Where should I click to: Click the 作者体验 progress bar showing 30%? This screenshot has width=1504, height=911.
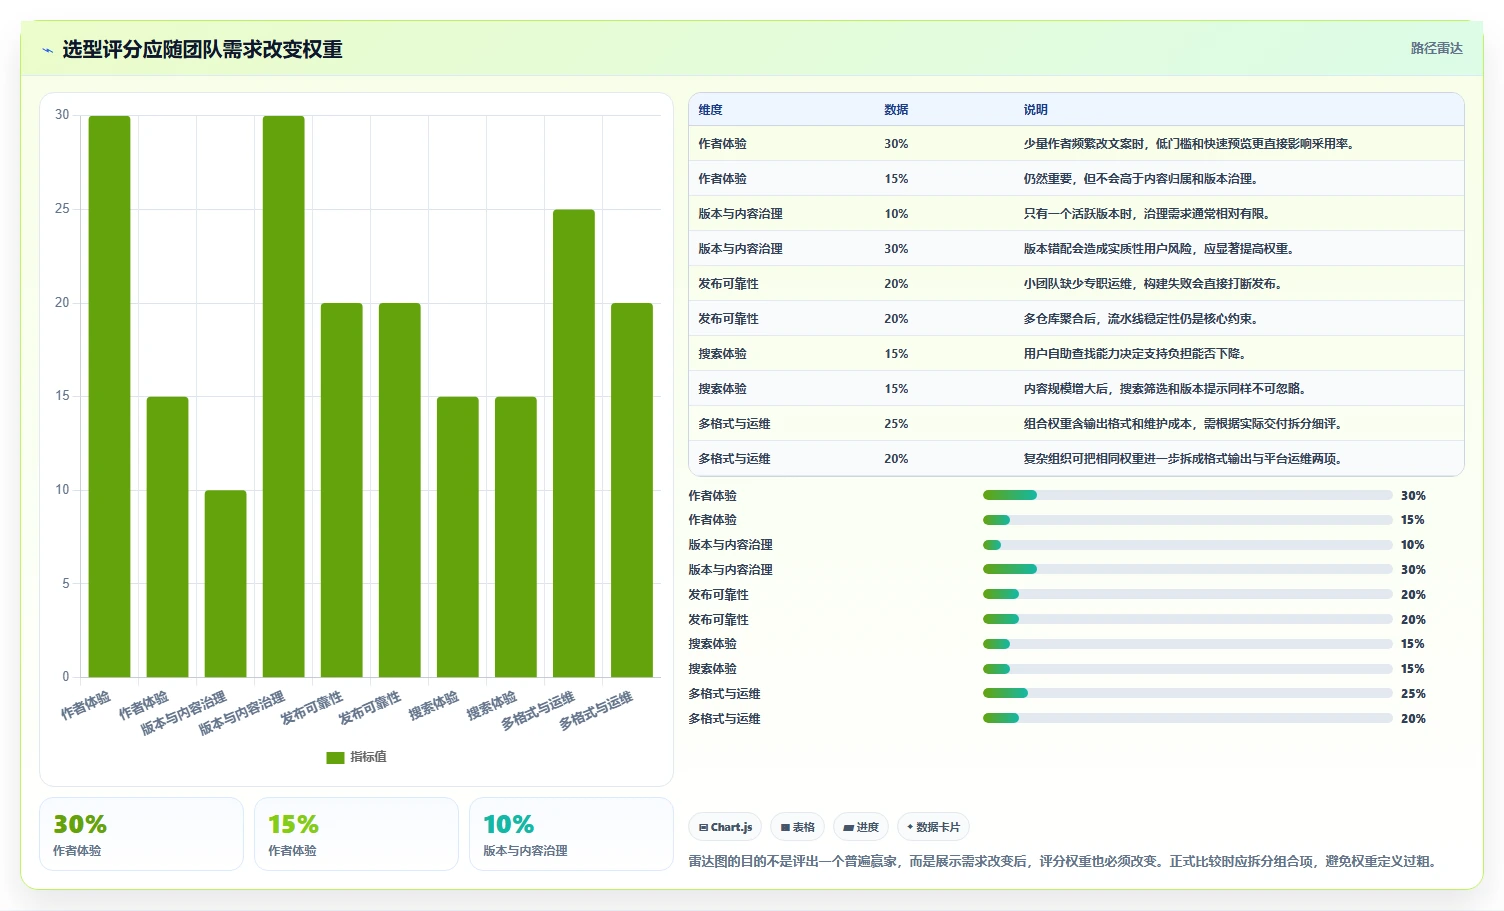1187,495
